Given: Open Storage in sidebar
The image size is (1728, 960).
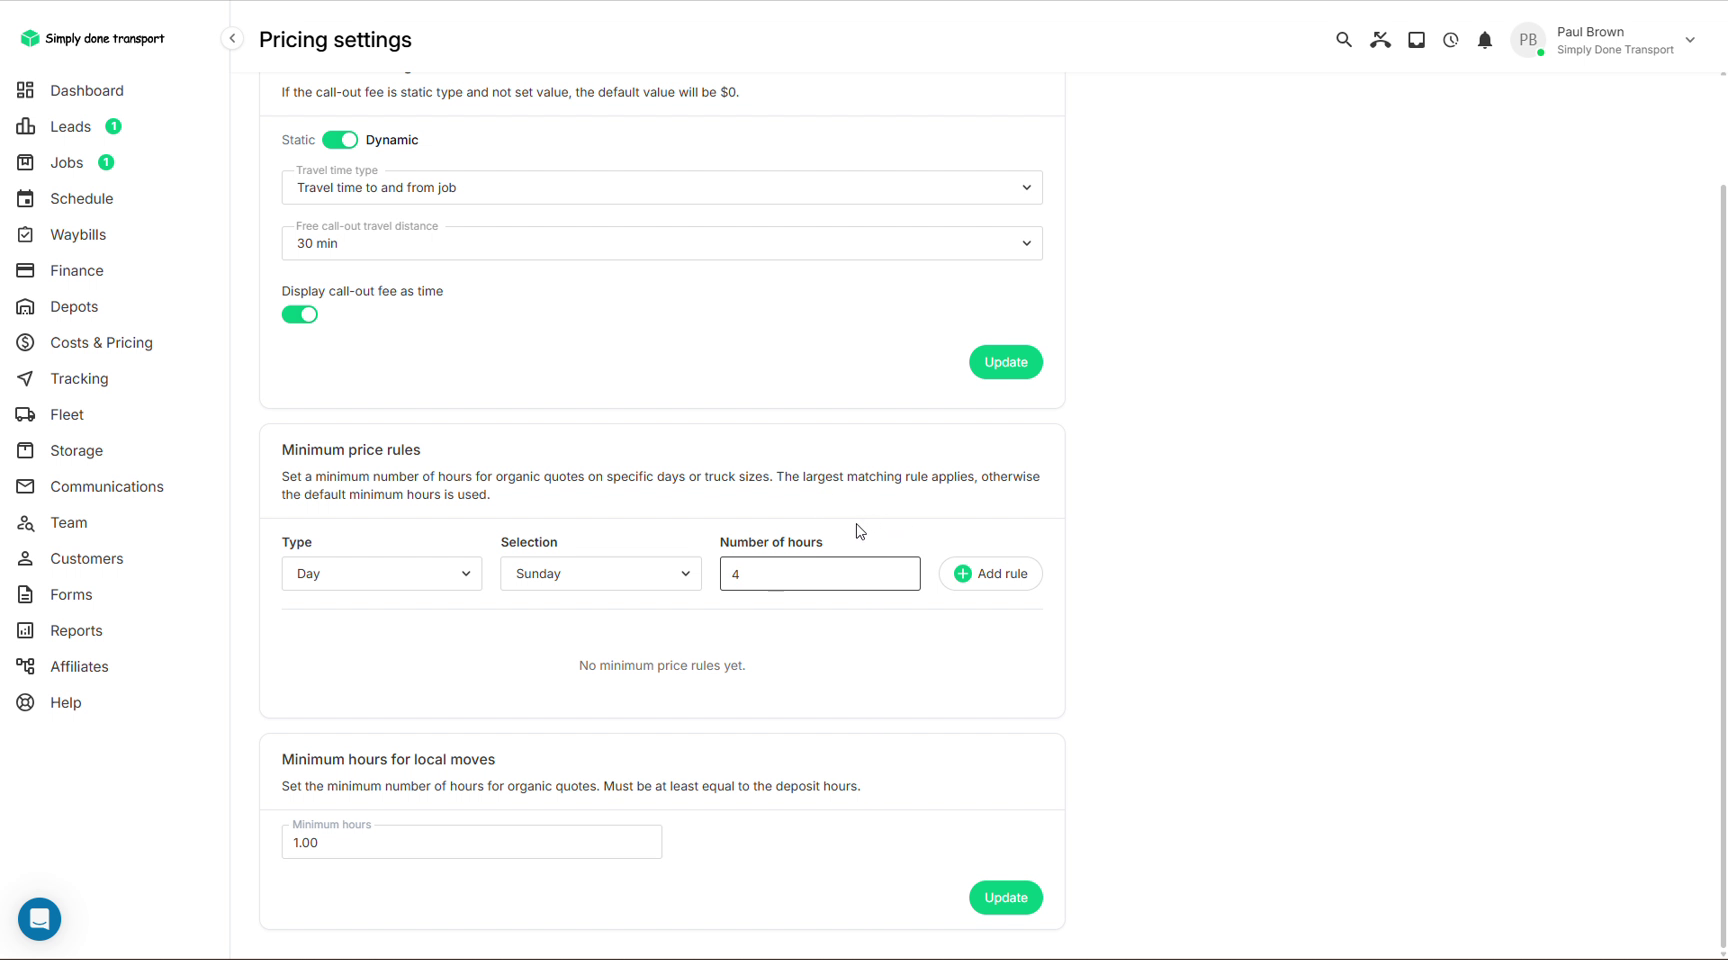Looking at the screenshot, I should [76, 450].
